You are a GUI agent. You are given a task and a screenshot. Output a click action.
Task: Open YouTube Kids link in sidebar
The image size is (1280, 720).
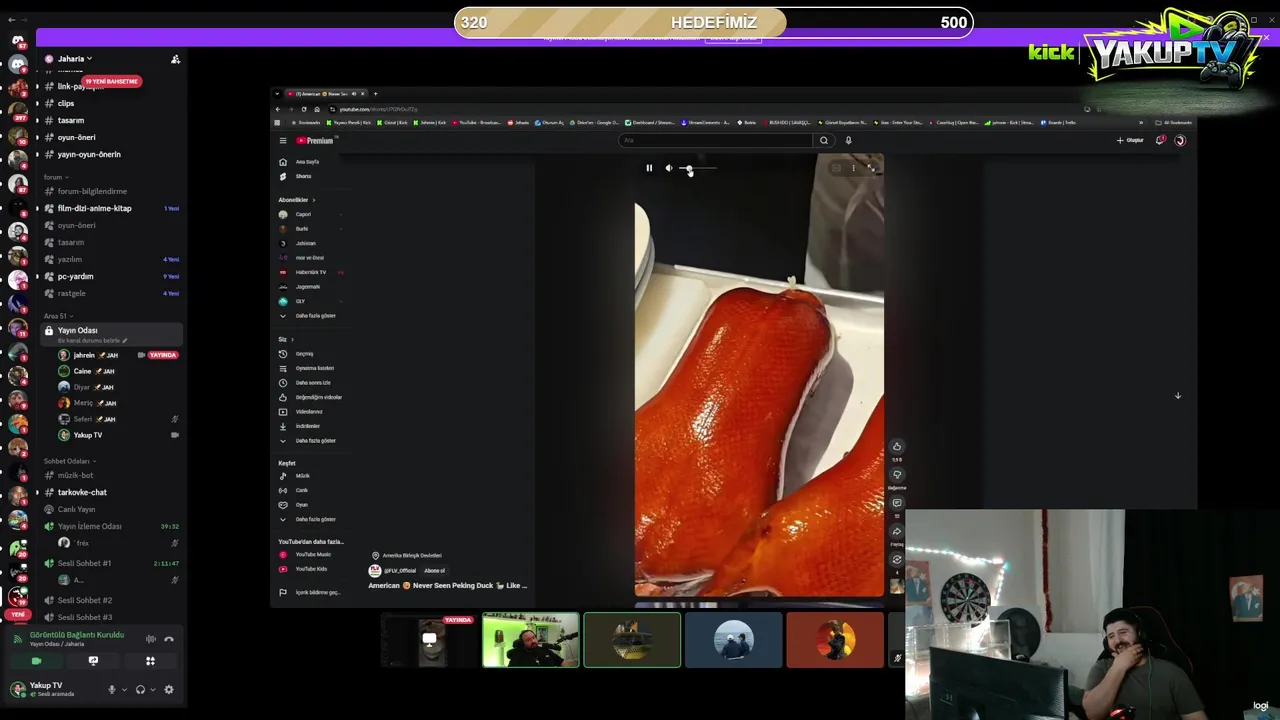pyautogui.click(x=311, y=569)
